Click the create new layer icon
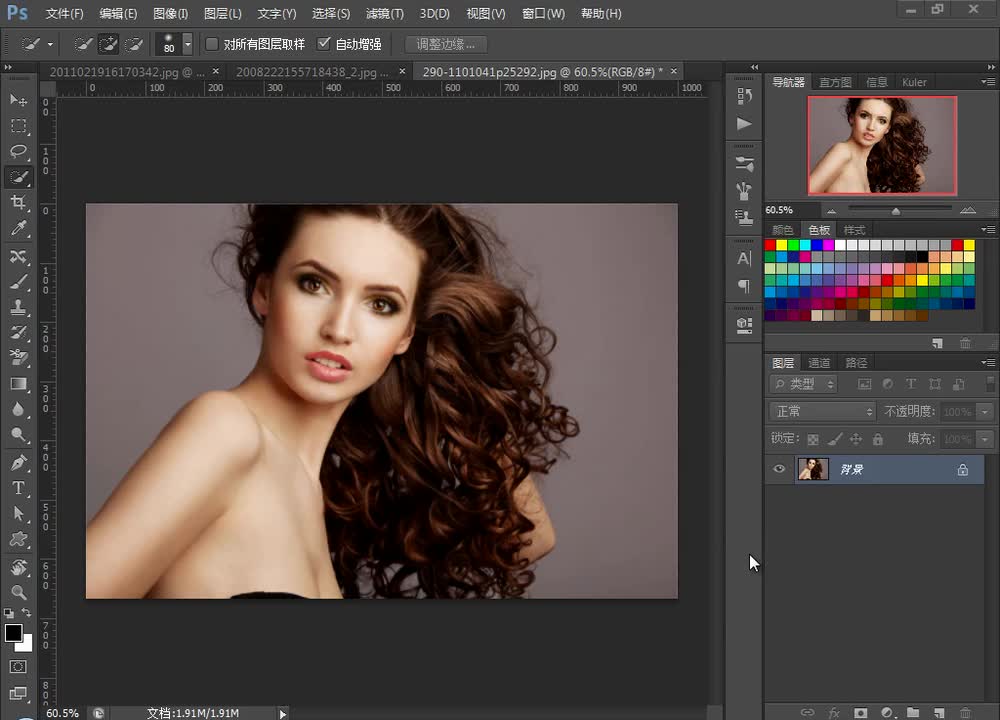Screen dimensions: 1000x720 (938, 712)
